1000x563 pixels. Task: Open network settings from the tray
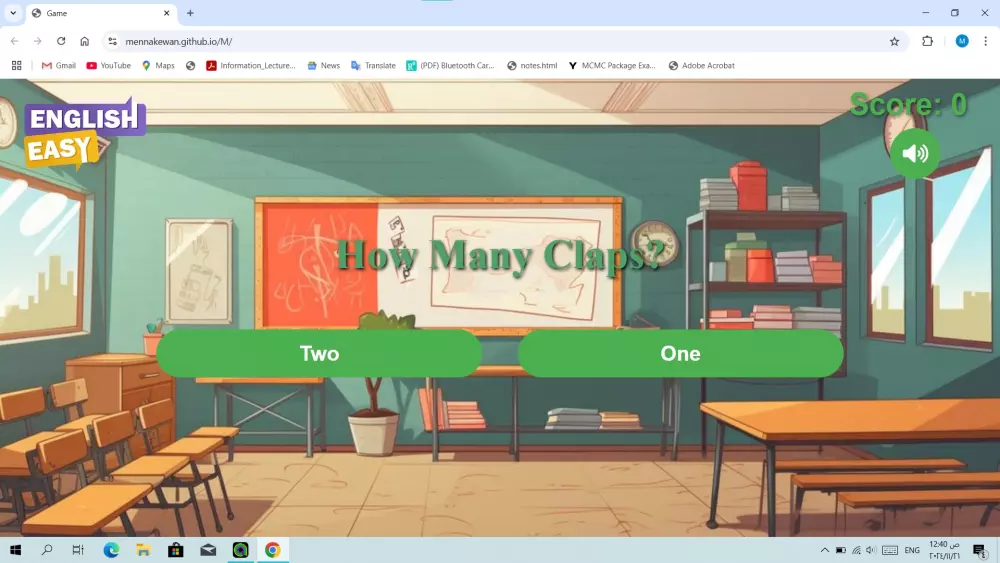pyautogui.click(x=856, y=550)
